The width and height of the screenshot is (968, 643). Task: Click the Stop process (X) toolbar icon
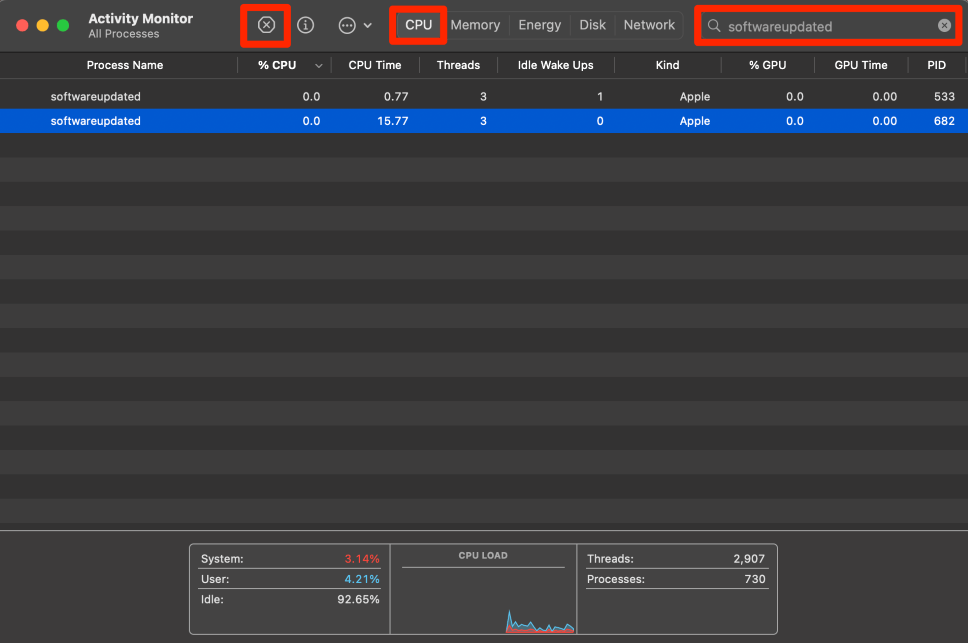click(x=266, y=25)
